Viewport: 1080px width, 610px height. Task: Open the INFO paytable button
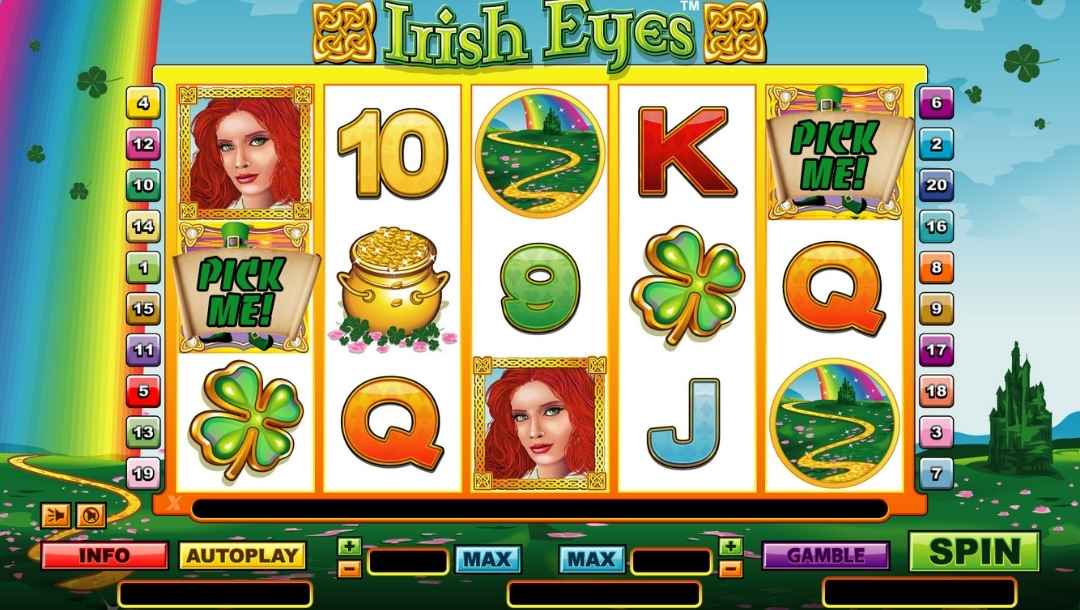pyautogui.click(x=104, y=556)
